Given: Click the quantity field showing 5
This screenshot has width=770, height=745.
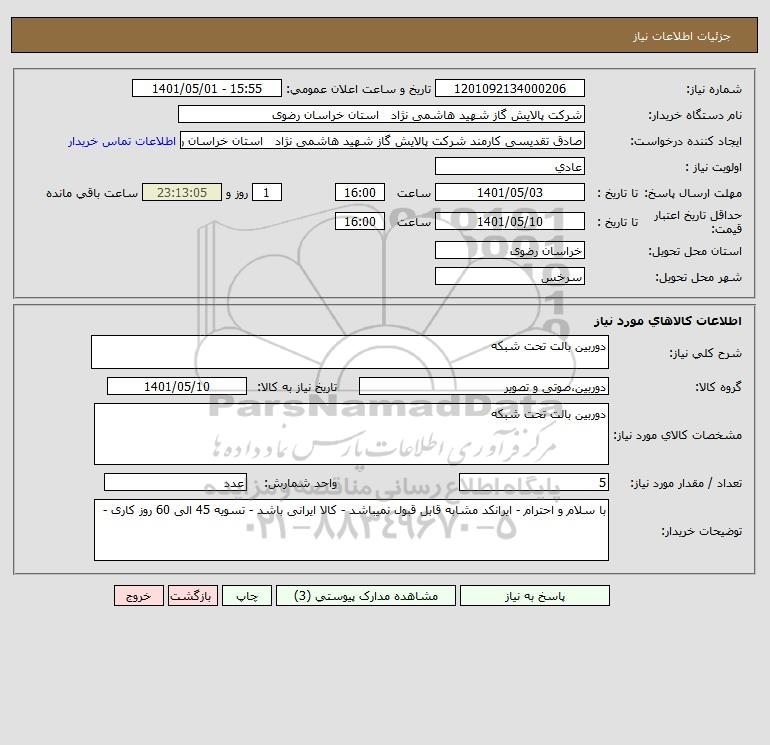Looking at the screenshot, I should pyautogui.click(x=534, y=482).
